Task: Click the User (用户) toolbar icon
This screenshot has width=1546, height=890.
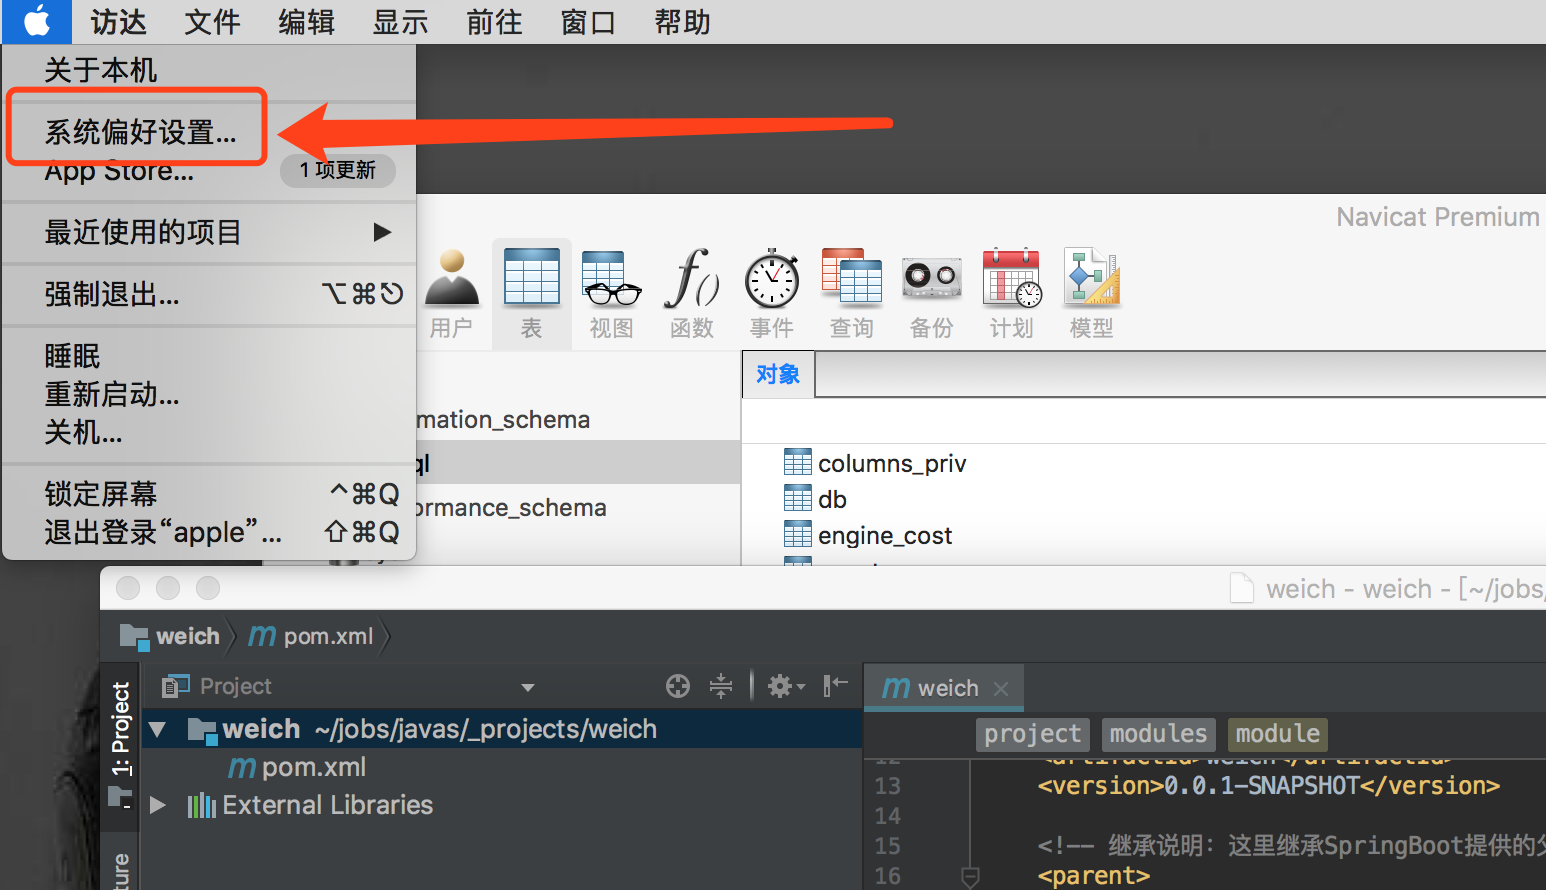Action: [451, 291]
